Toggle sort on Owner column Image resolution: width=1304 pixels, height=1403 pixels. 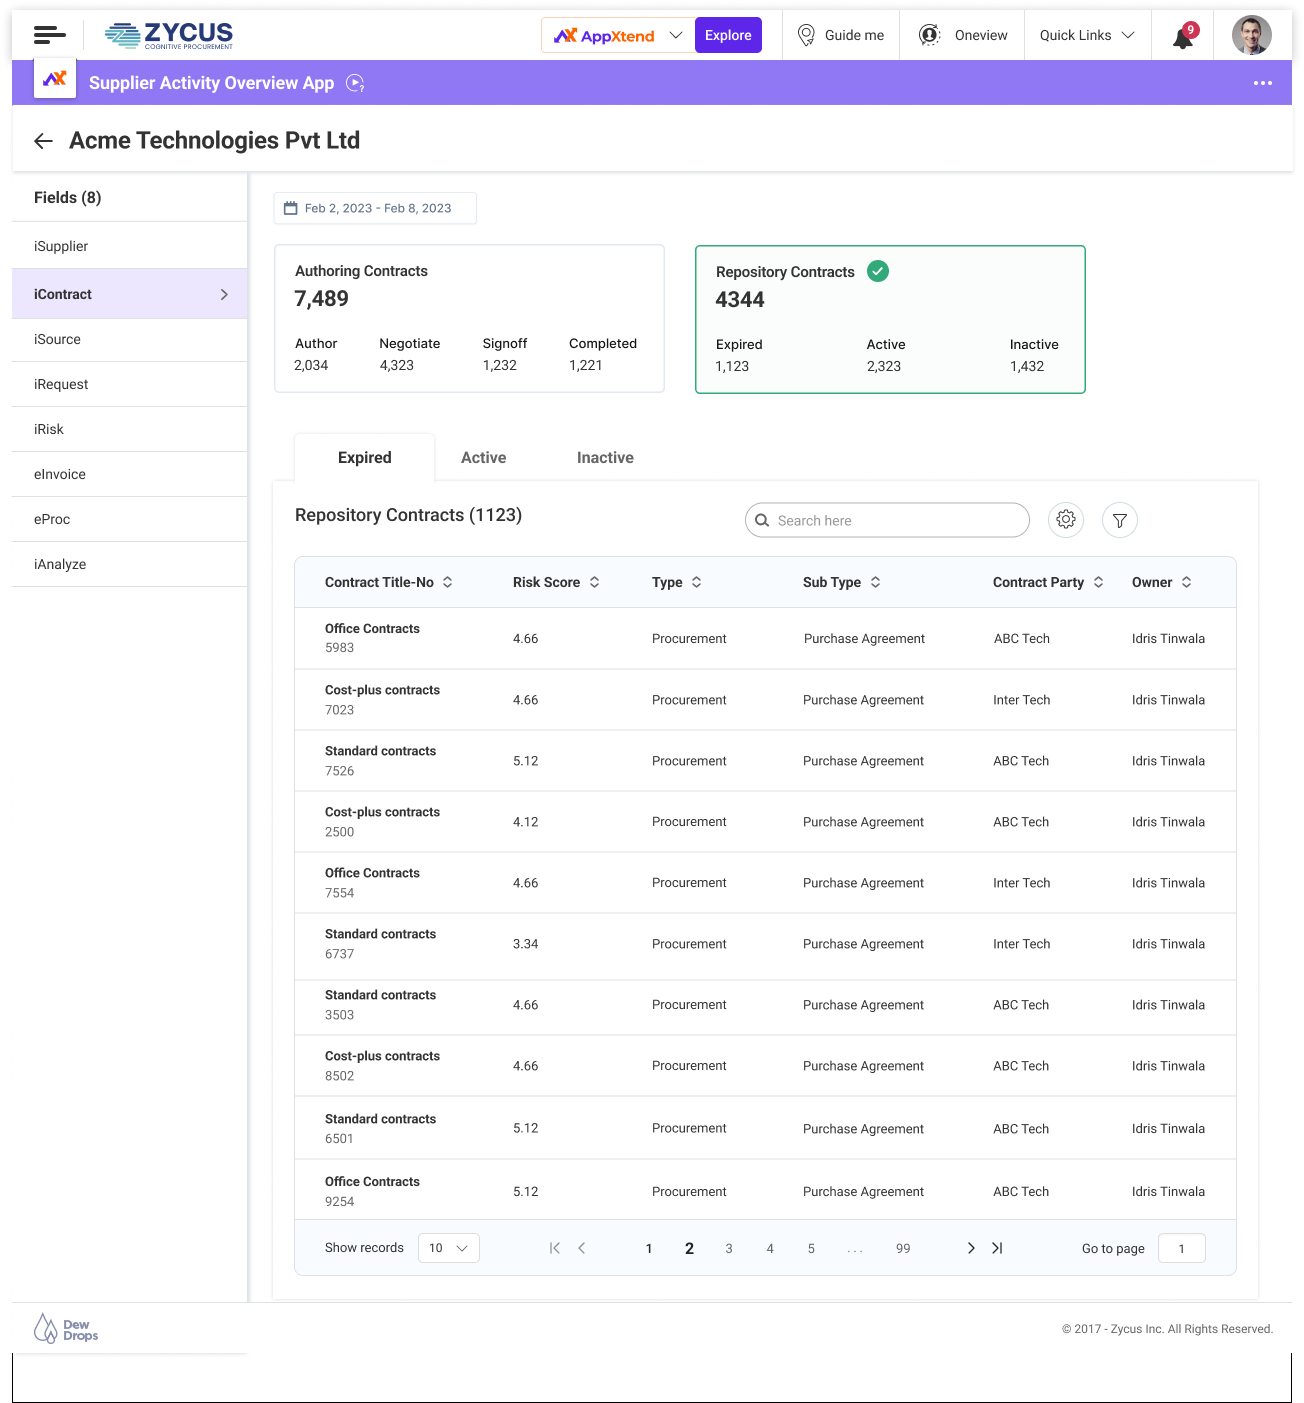click(1186, 582)
